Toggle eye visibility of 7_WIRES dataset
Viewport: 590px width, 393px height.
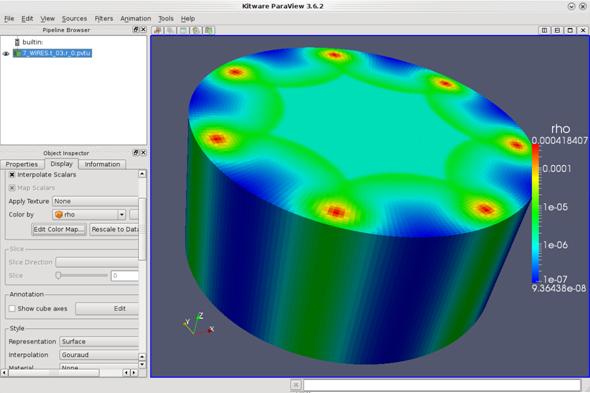6,53
